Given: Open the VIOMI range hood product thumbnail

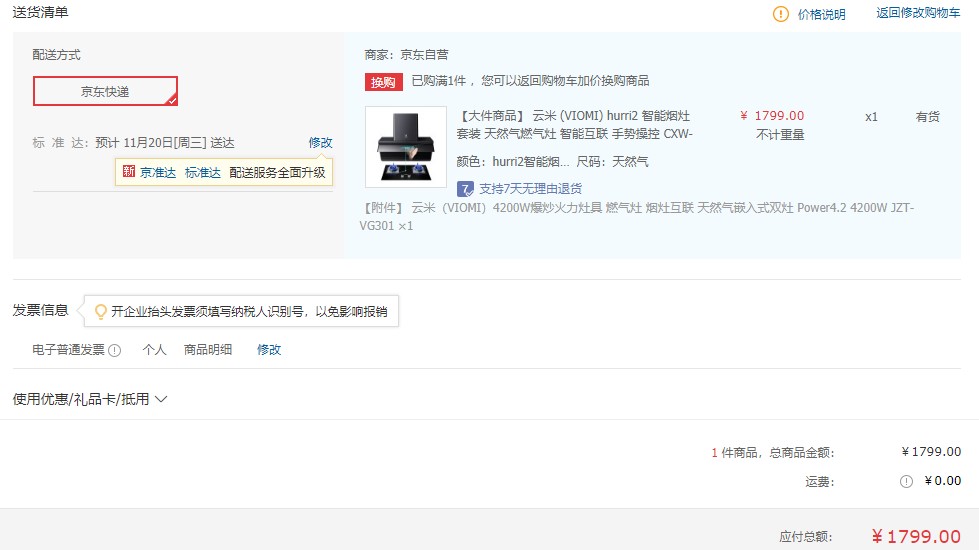Looking at the screenshot, I should click(406, 147).
